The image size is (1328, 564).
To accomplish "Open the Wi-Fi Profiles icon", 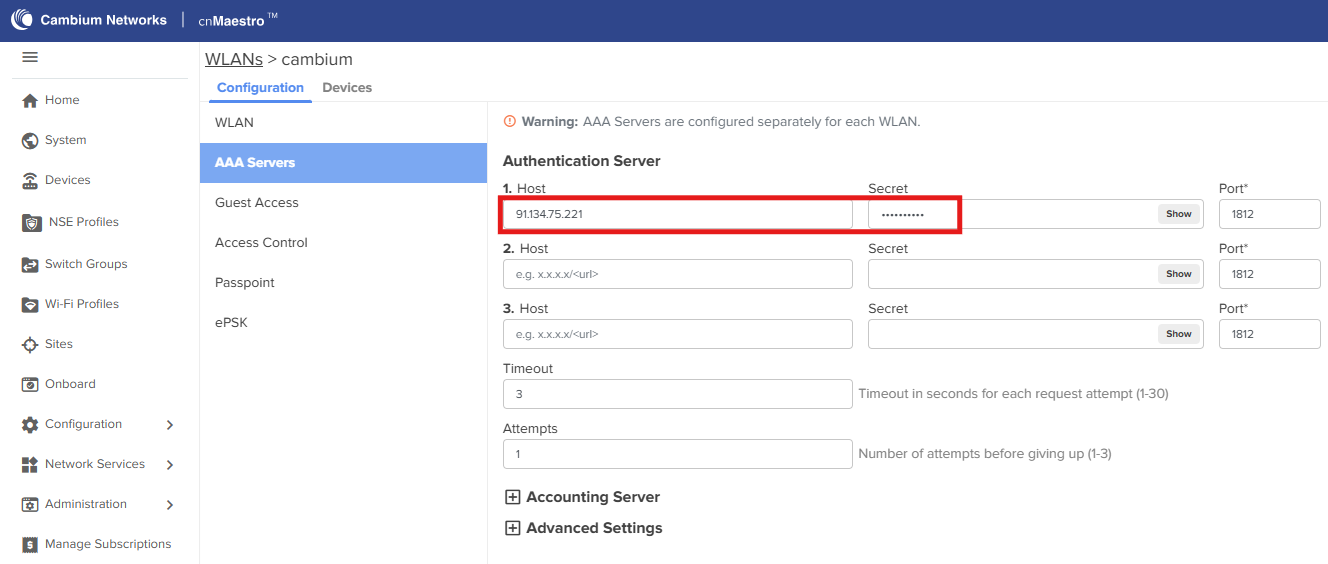I will [x=30, y=304].
